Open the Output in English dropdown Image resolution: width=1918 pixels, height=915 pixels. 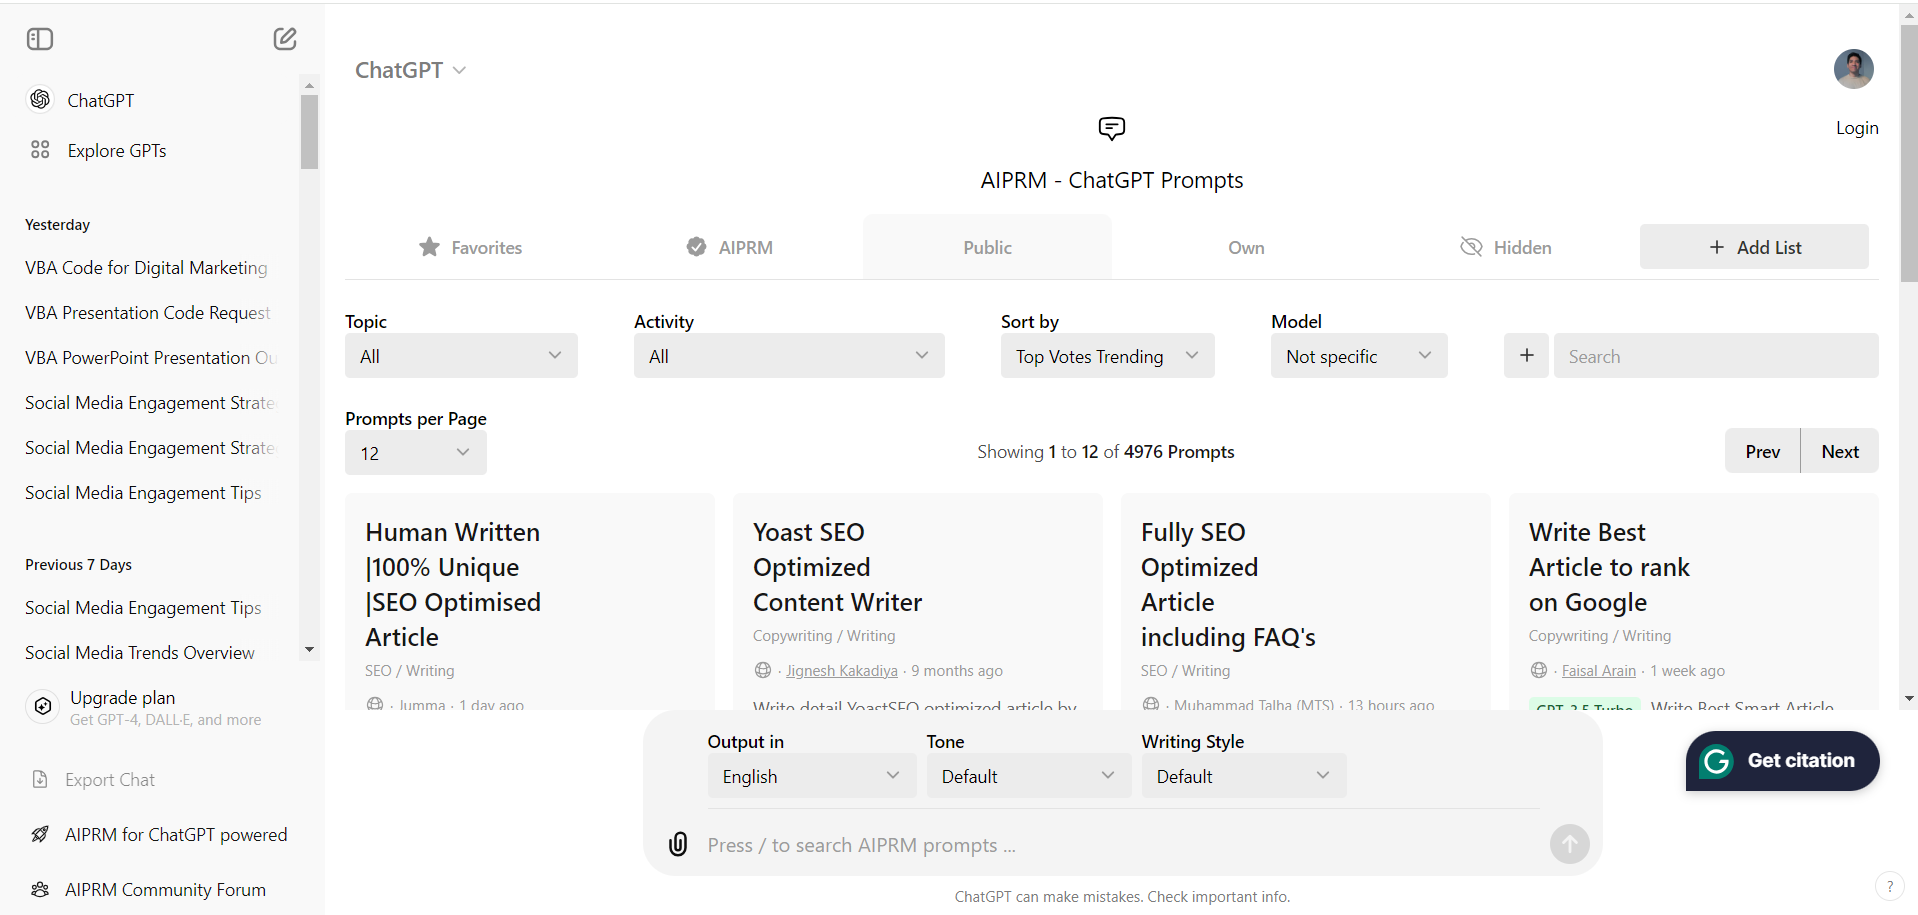(x=811, y=776)
